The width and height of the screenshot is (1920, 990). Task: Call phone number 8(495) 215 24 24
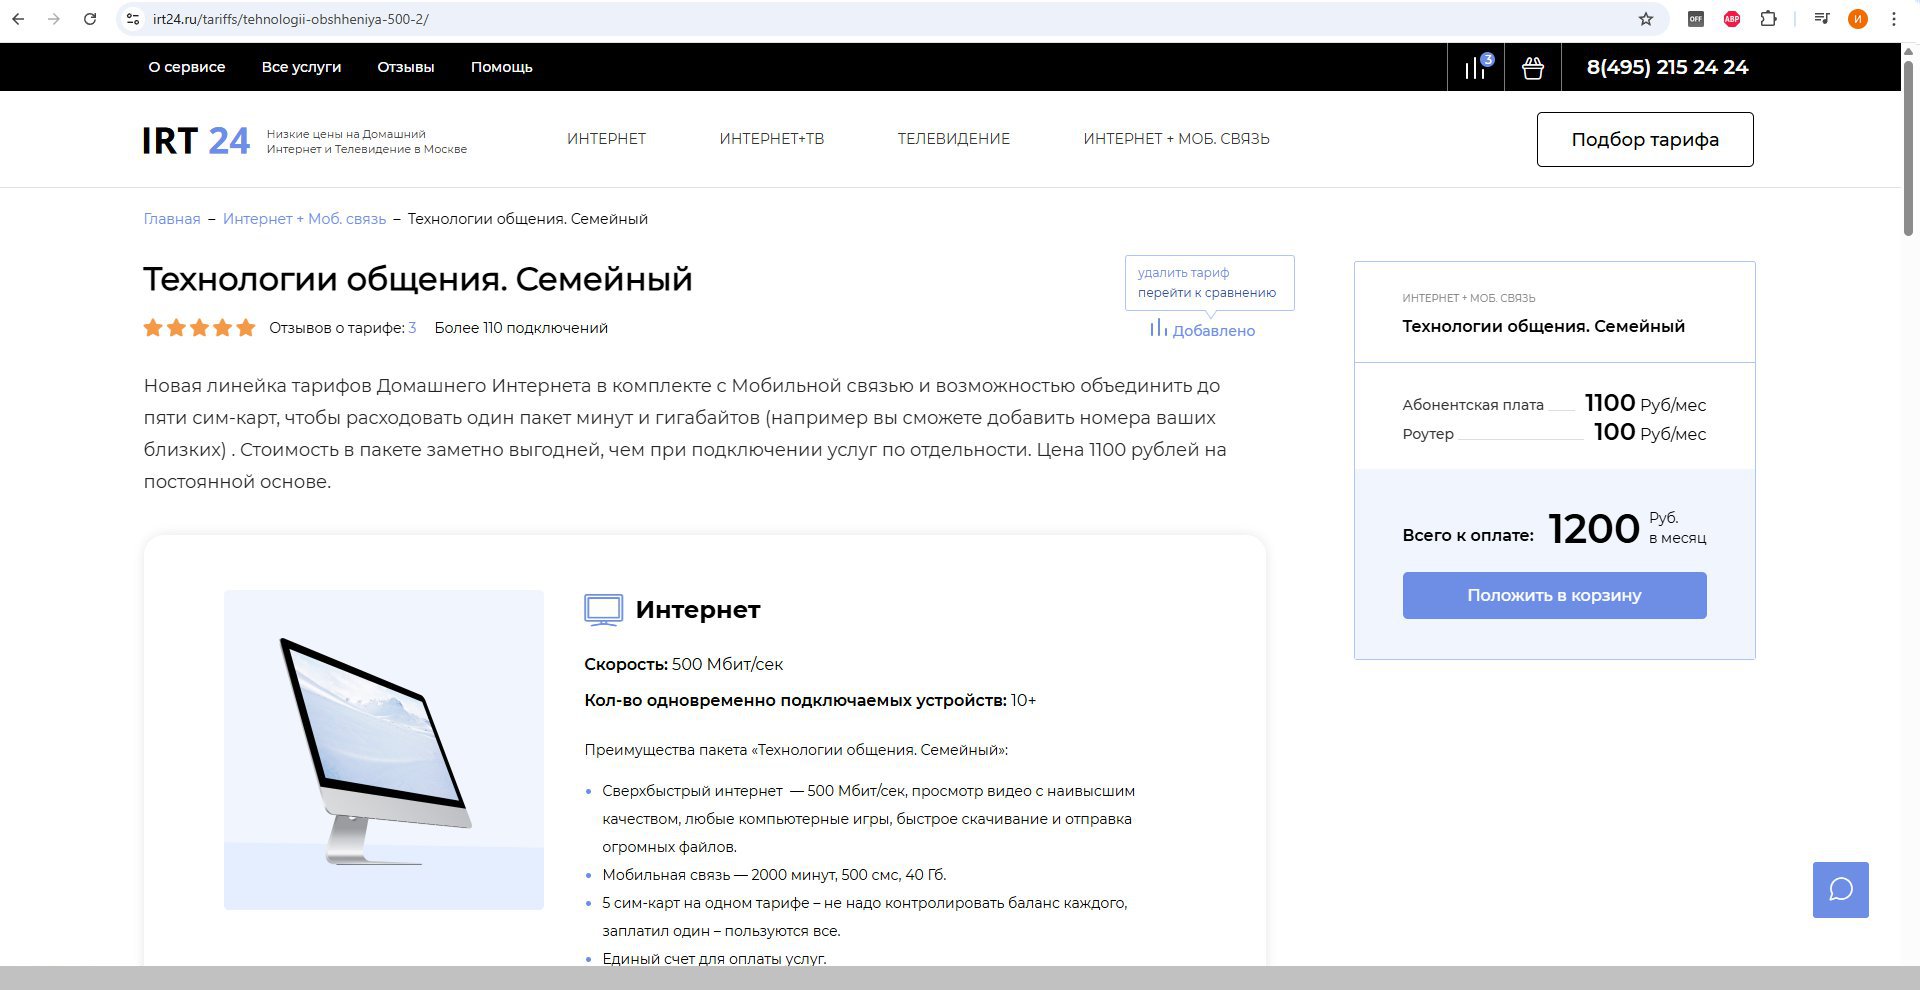pos(1667,67)
